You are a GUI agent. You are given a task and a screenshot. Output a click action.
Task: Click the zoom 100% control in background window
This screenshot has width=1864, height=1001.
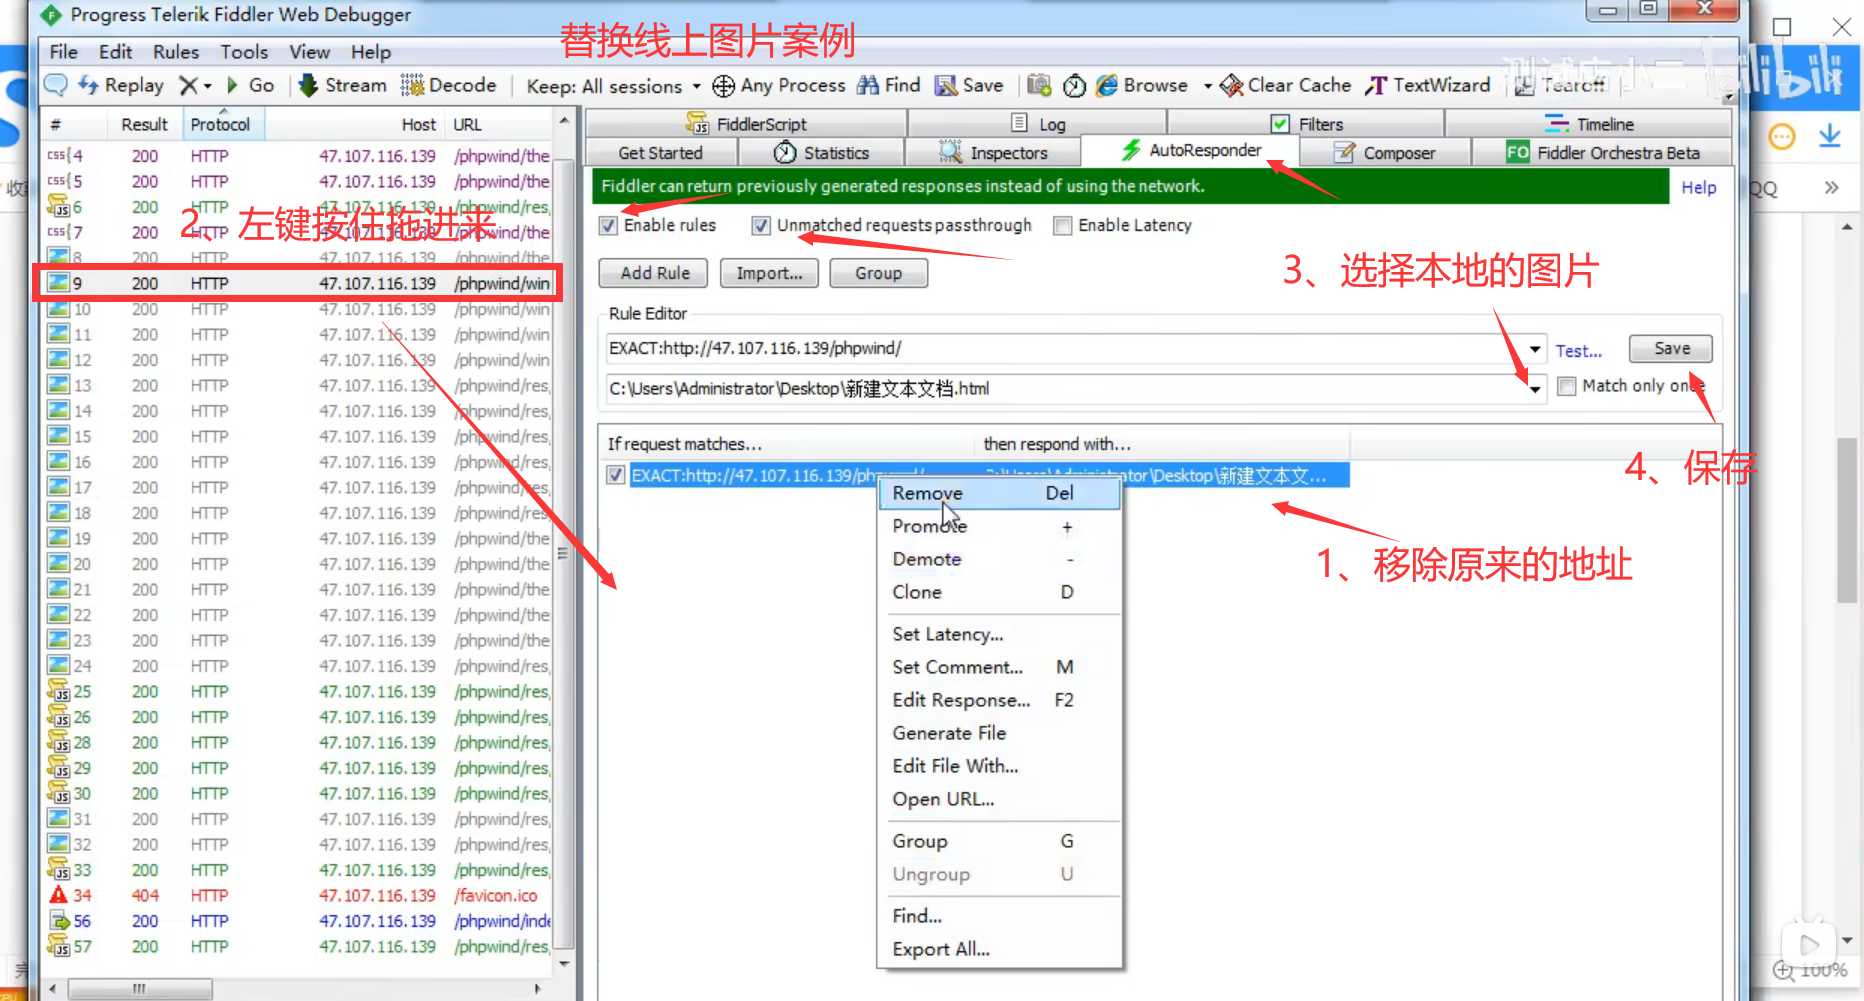click(x=1810, y=970)
